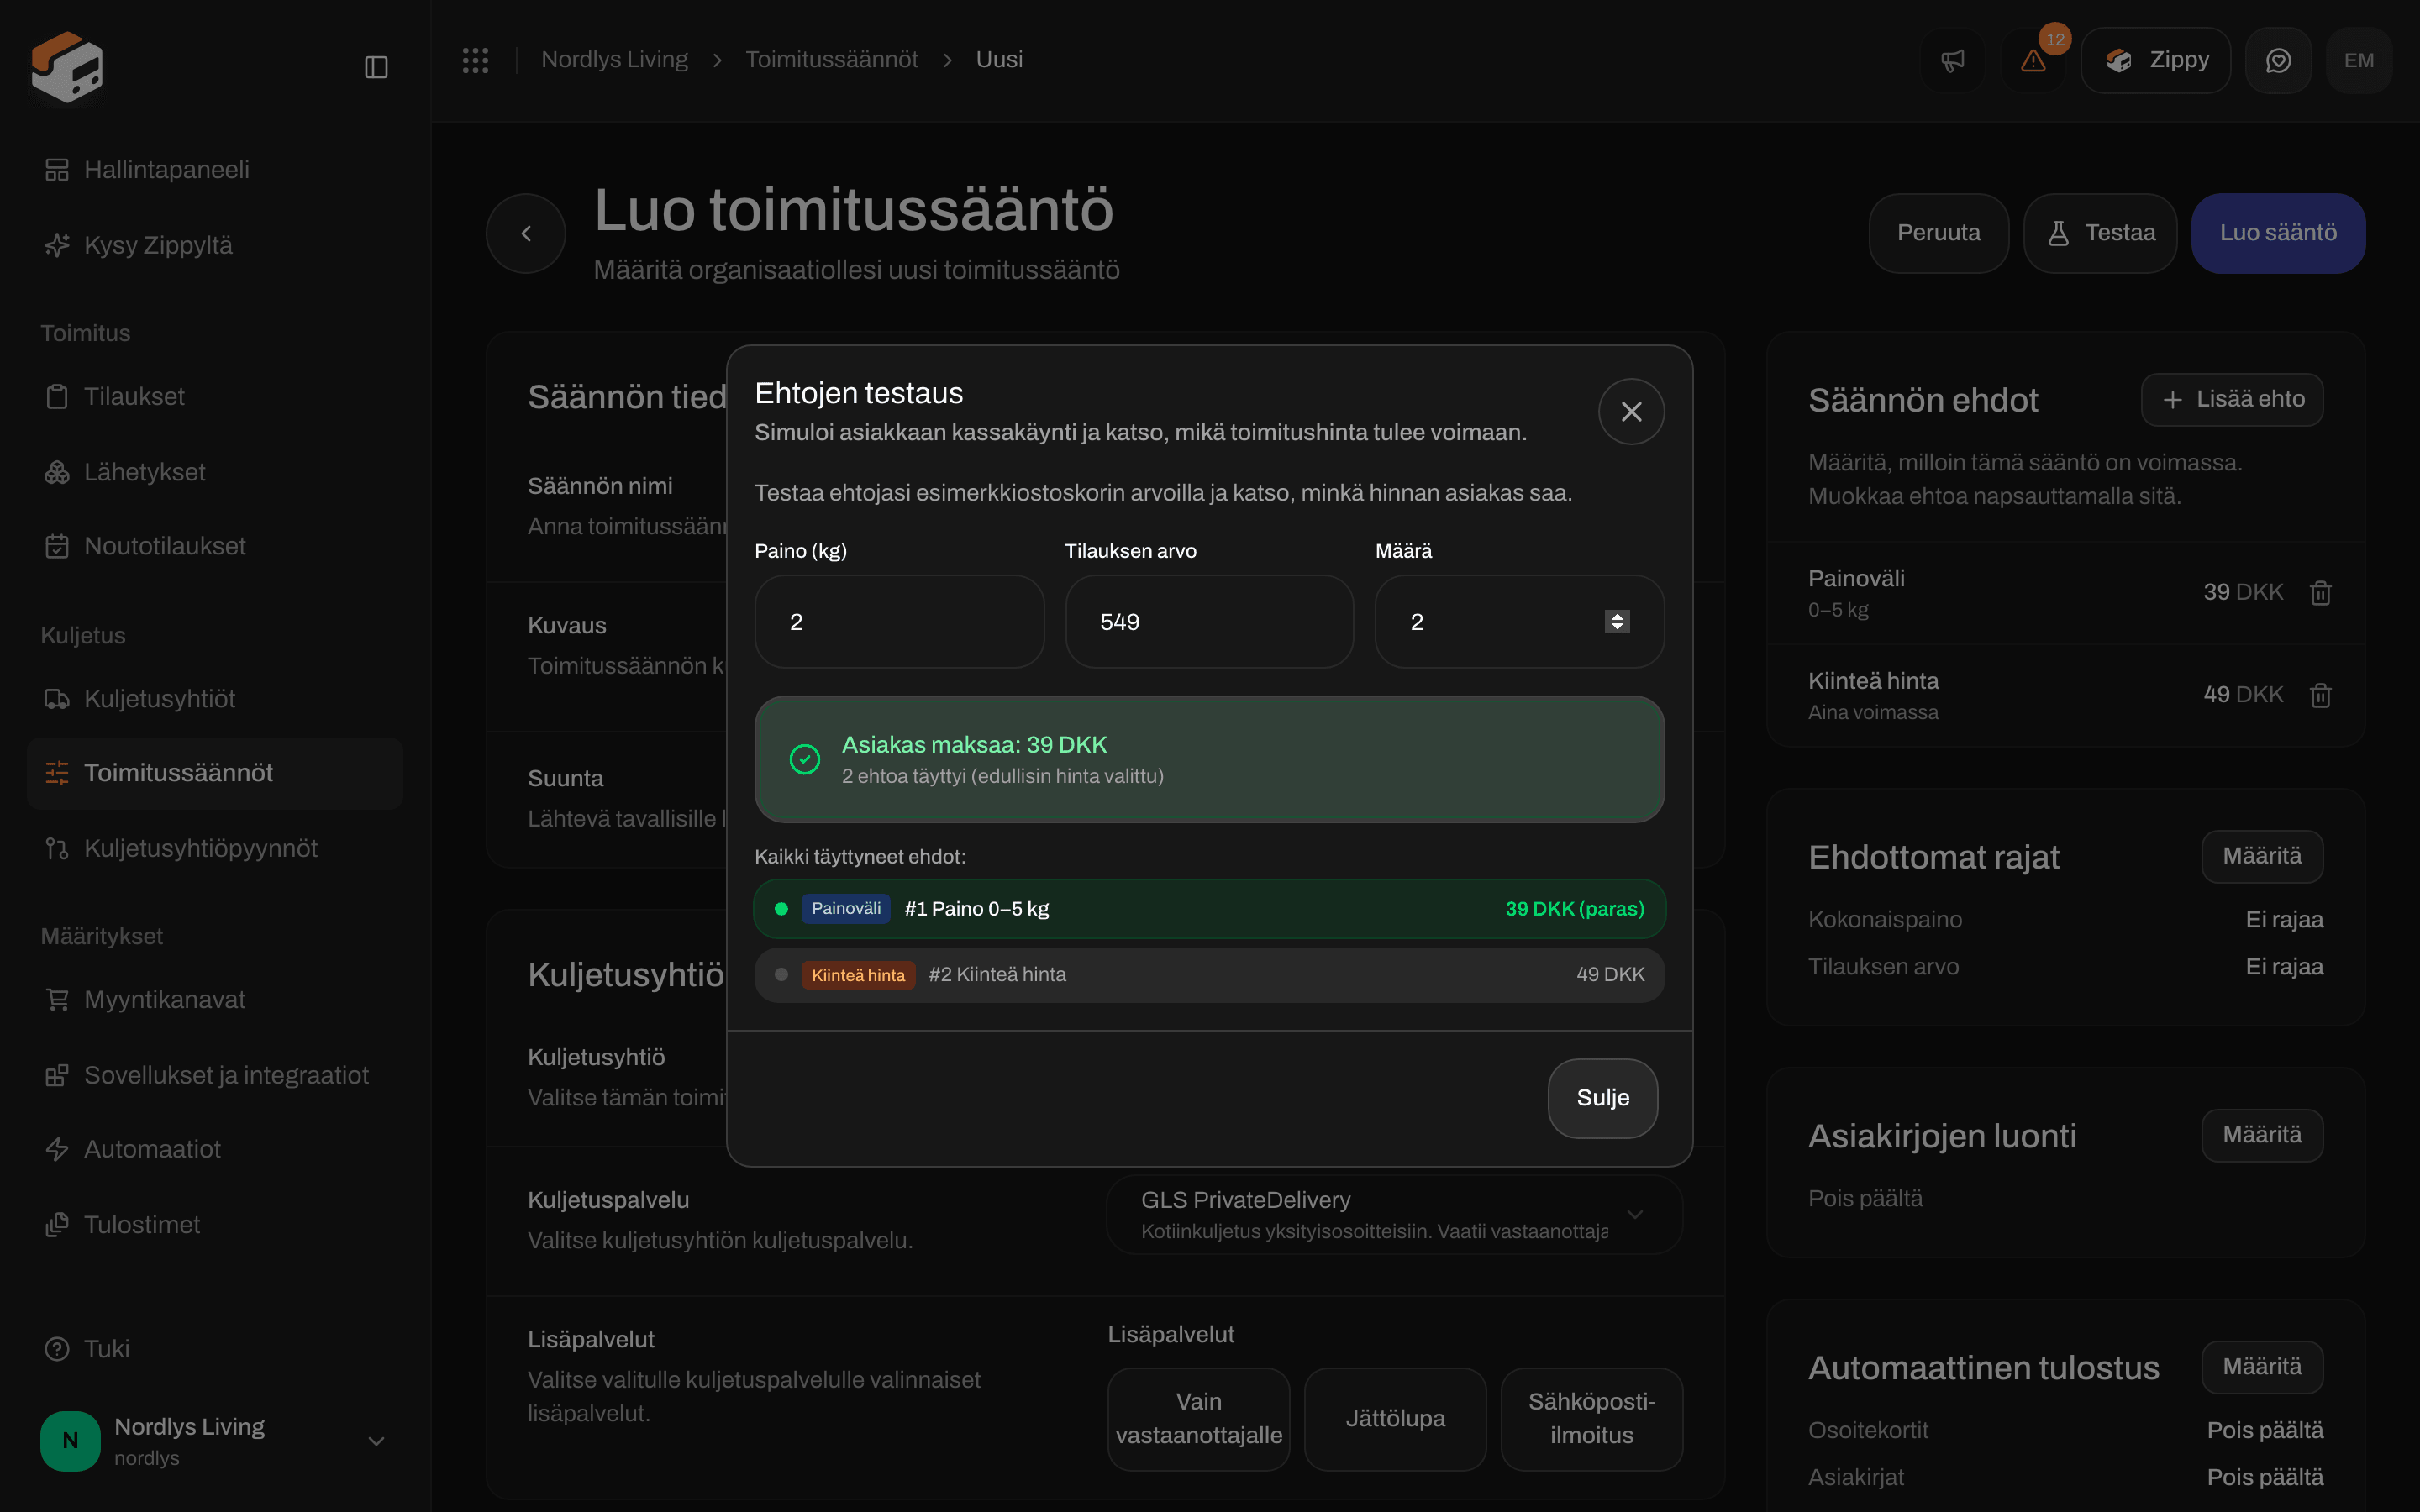Open Kuljetusyhtiöt in sidebar
The height and width of the screenshot is (1512, 2420).
click(x=215, y=699)
